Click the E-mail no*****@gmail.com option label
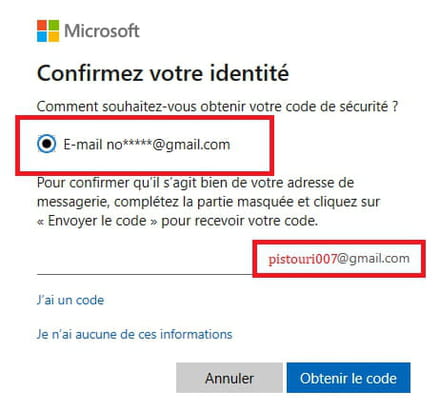The image size is (440, 410). (x=147, y=144)
